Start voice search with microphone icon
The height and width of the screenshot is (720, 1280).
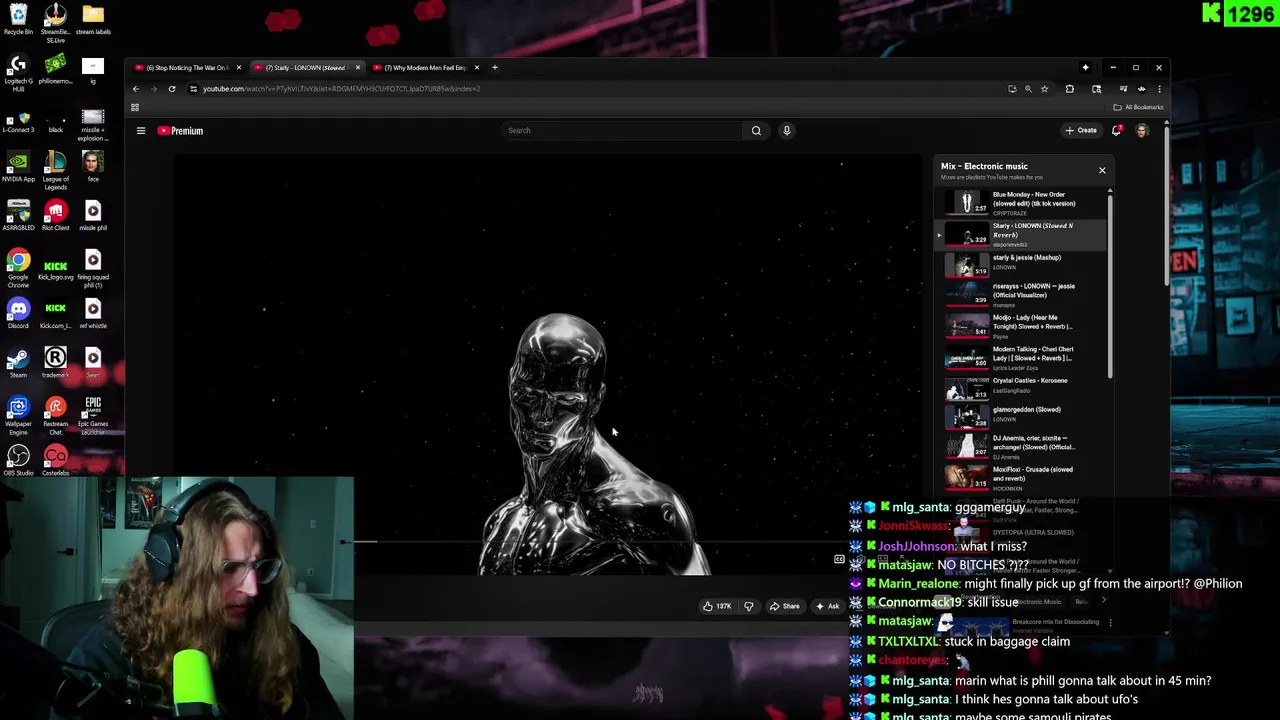coord(787,130)
